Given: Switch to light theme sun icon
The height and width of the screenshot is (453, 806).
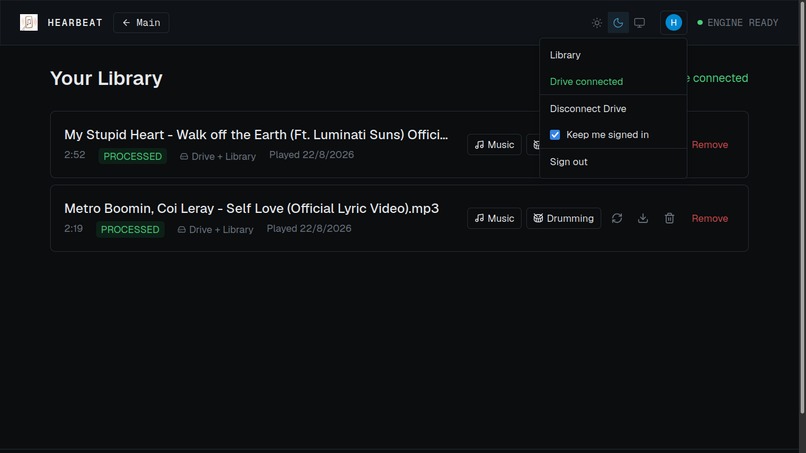Looking at the screenshot, I should pyautogui.click(x=597, y=23).
